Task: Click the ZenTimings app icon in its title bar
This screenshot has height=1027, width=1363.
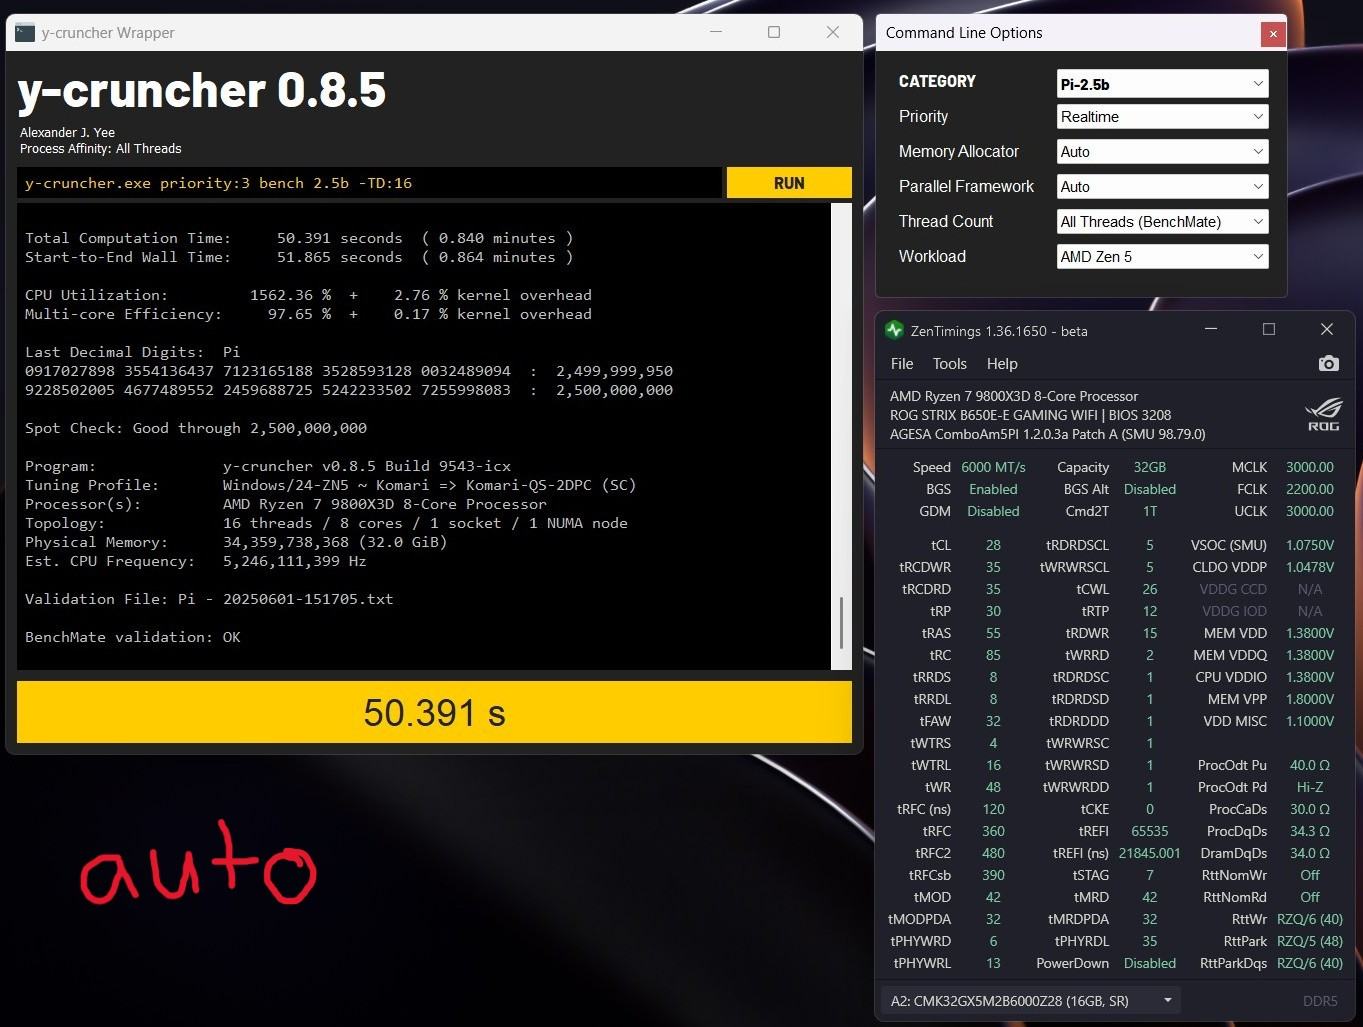Action: (894, 330)
